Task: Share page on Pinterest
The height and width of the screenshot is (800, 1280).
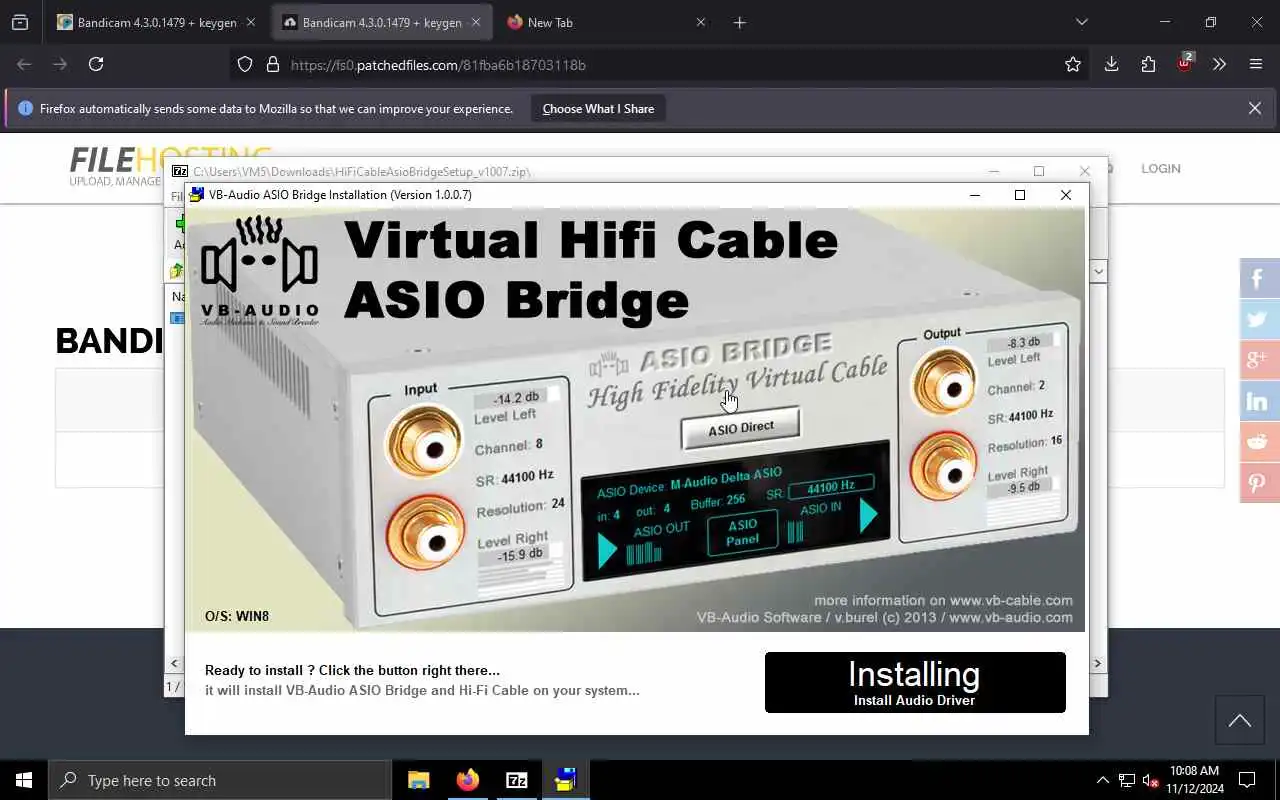Action: [x=1259, y=483]
